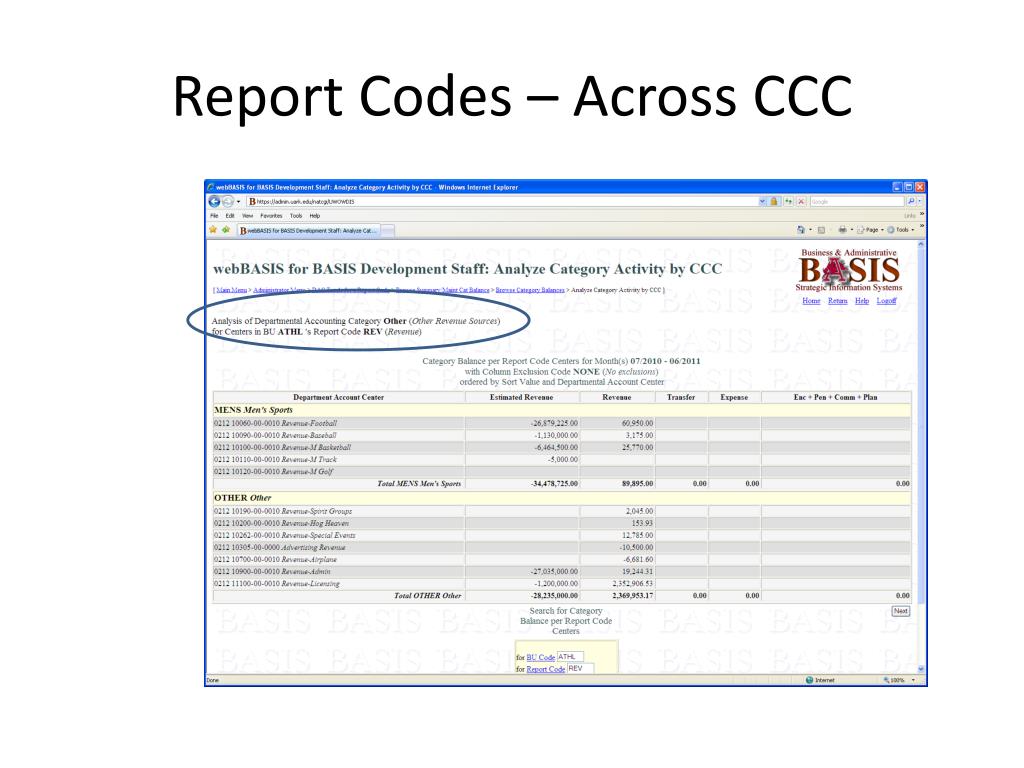Click the Add to Favorites icon
The image size is (1024, 768).
(x=225, y=230)
